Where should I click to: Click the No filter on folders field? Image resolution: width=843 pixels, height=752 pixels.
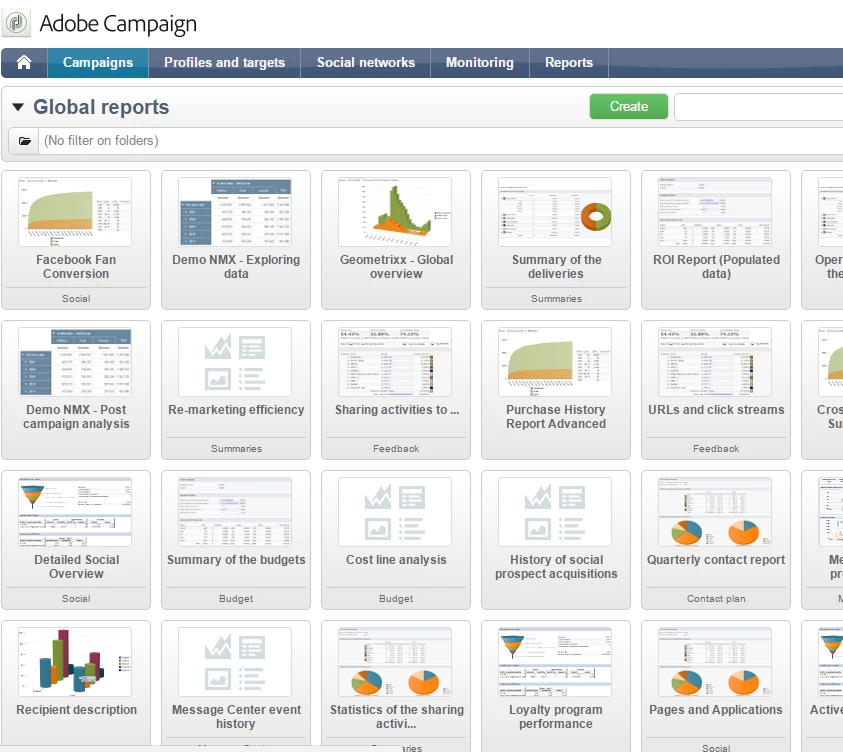[441, 141]
